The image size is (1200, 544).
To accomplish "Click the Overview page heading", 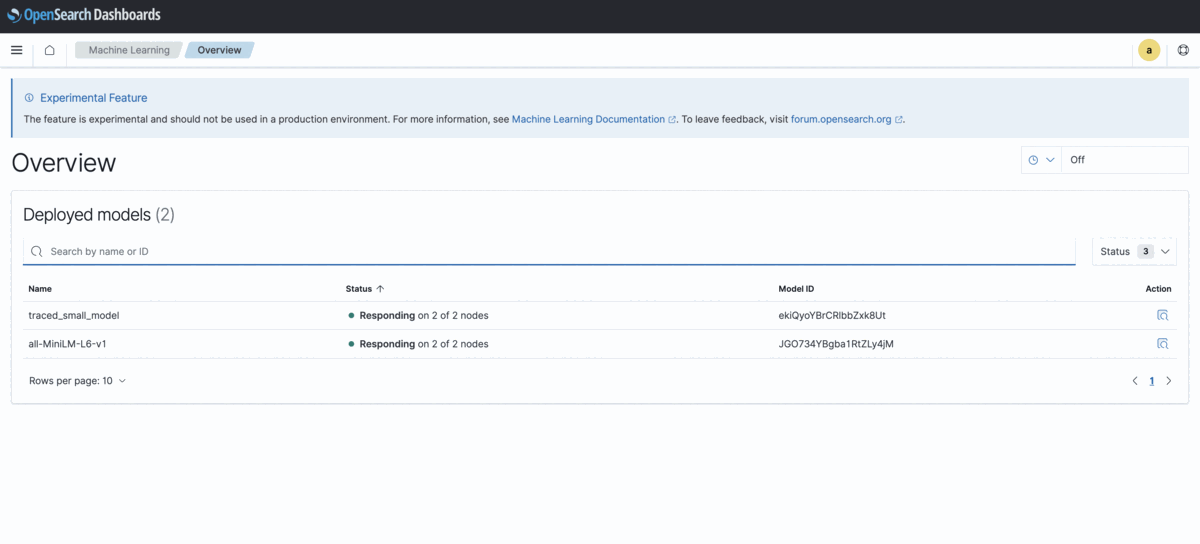I will click(x=64, y=163).
